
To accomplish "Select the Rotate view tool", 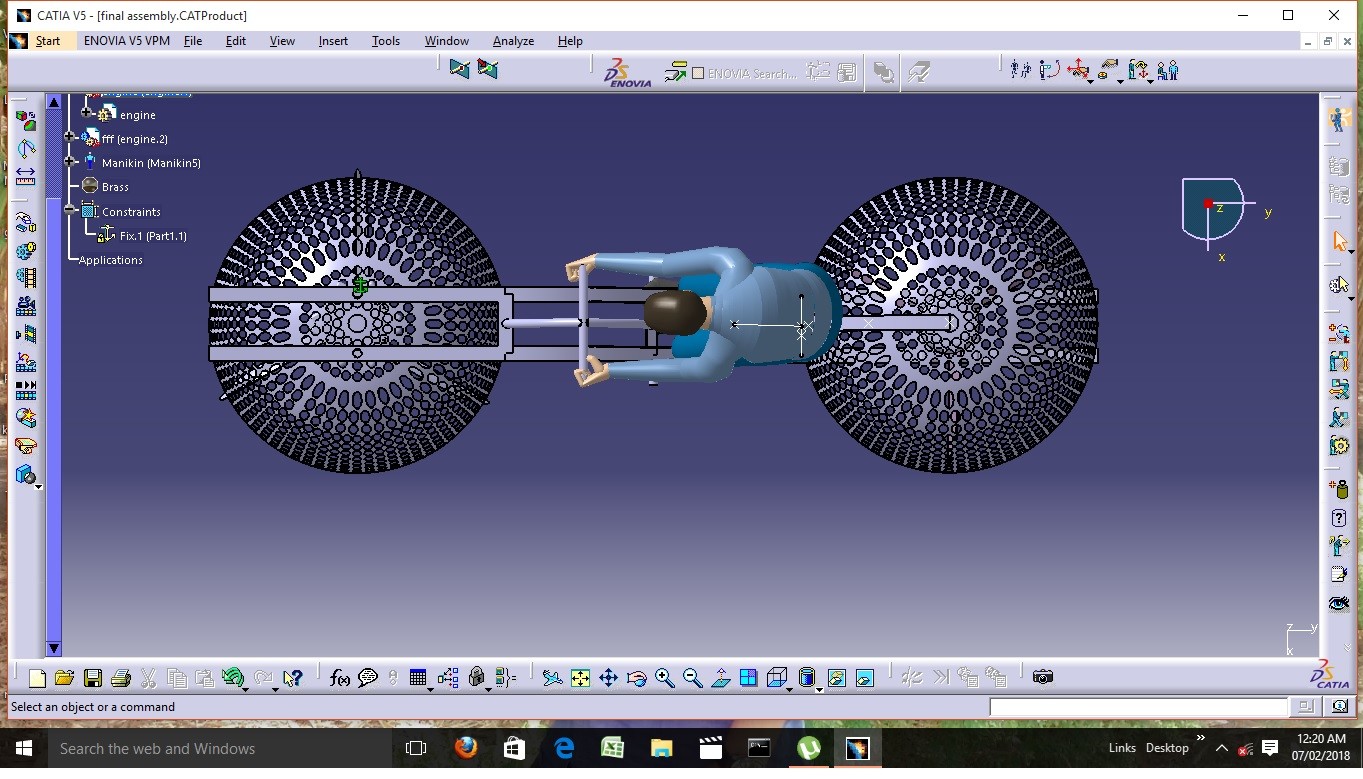I will [x=636, y=678].
